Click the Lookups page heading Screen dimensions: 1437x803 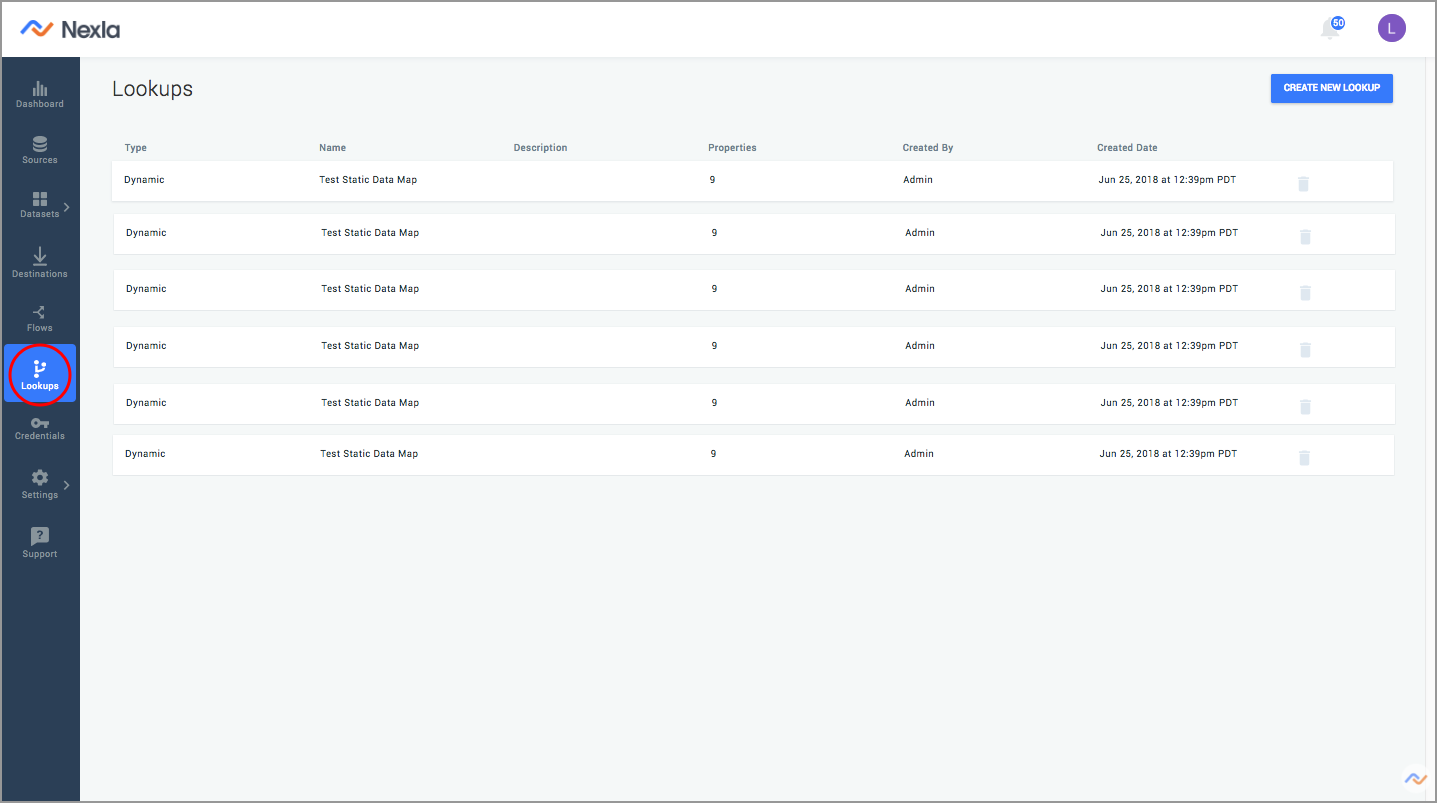152,89
